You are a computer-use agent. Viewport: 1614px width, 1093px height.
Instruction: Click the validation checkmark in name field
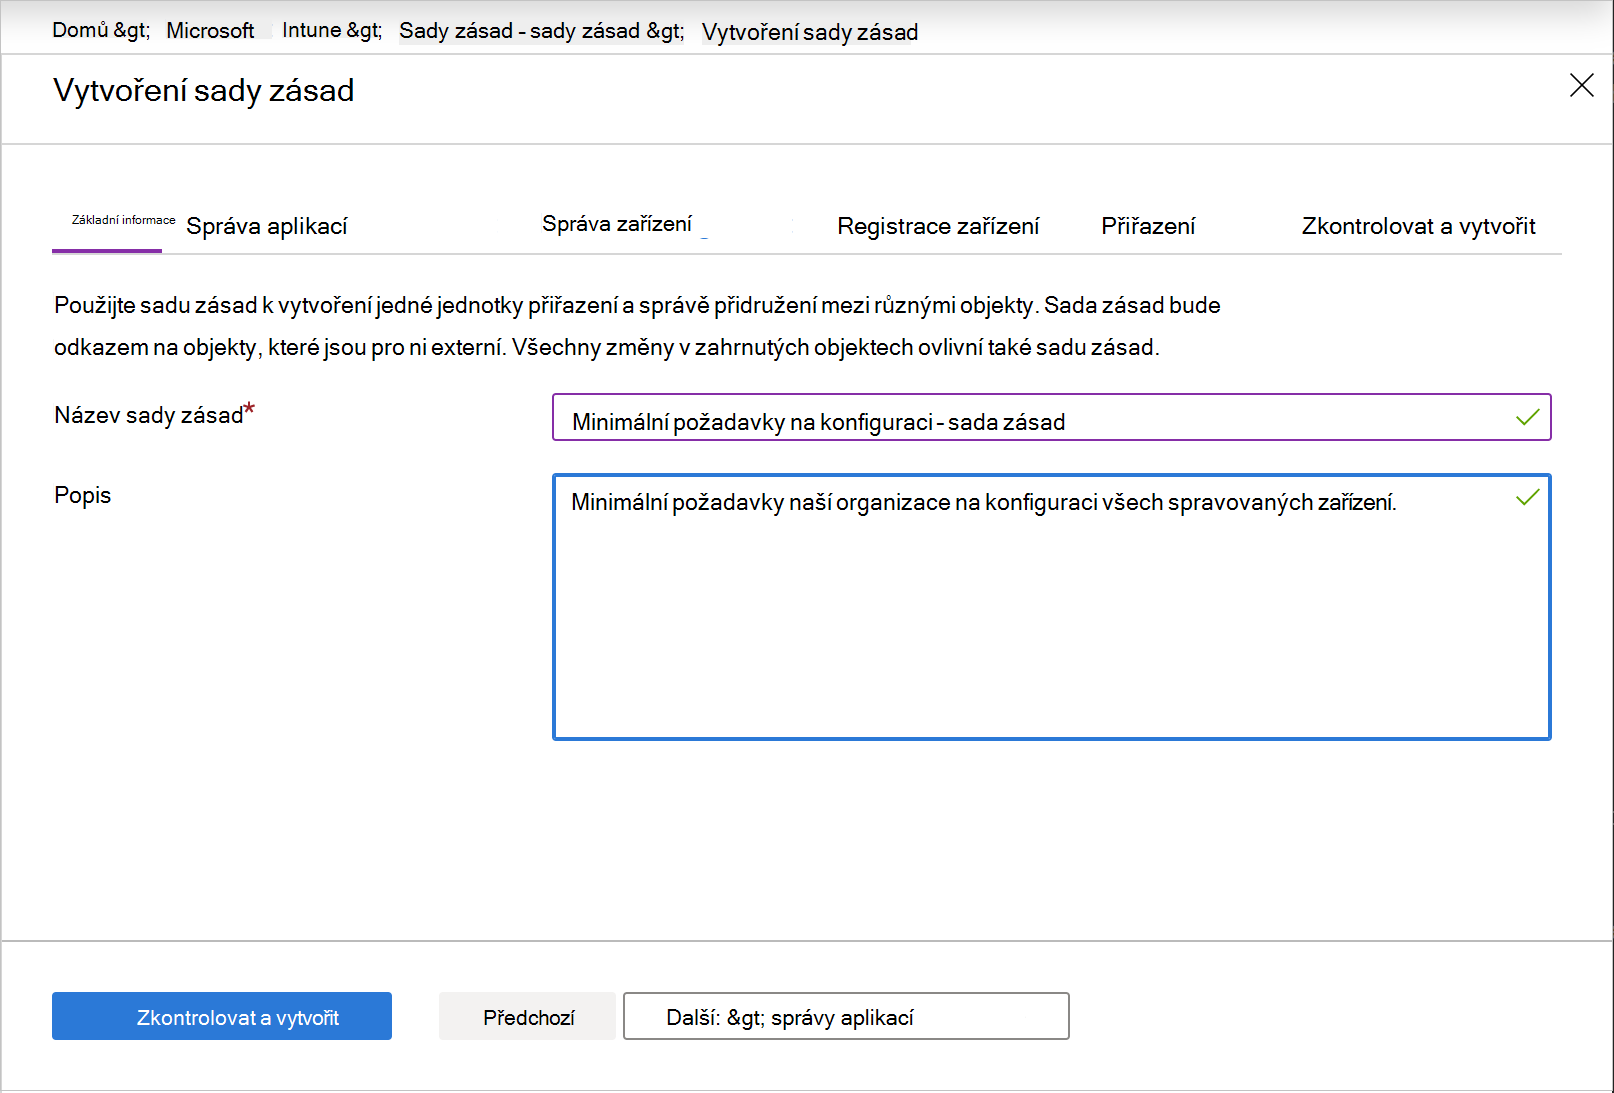pyautogui.click(x=1527, y=417)
